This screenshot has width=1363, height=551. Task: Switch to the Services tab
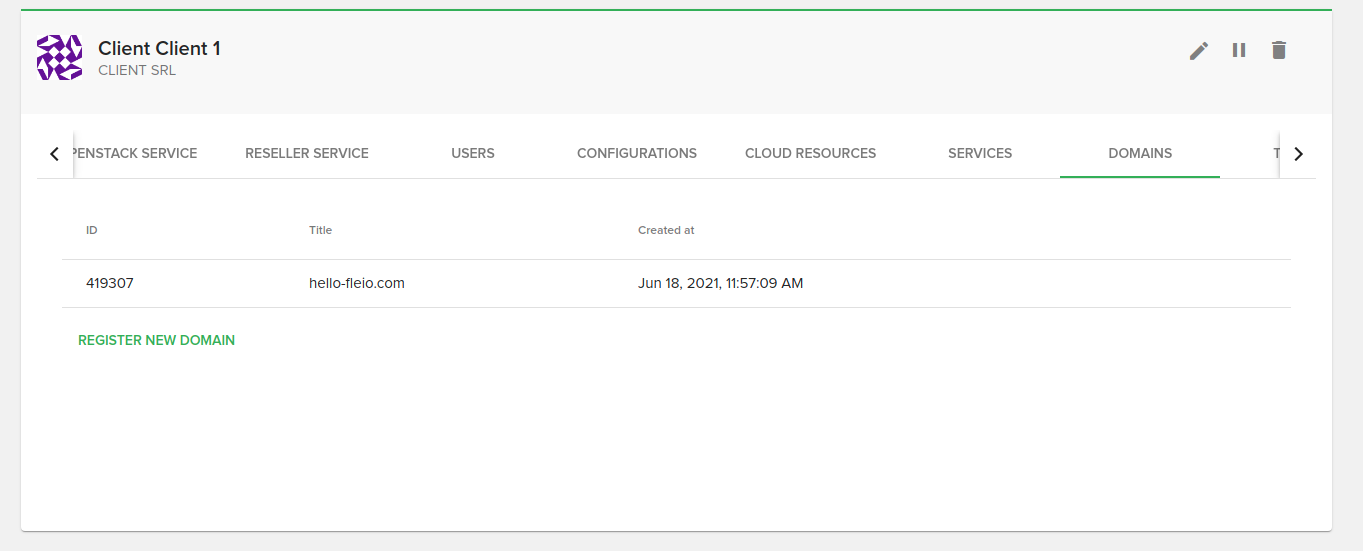(980, 153)
